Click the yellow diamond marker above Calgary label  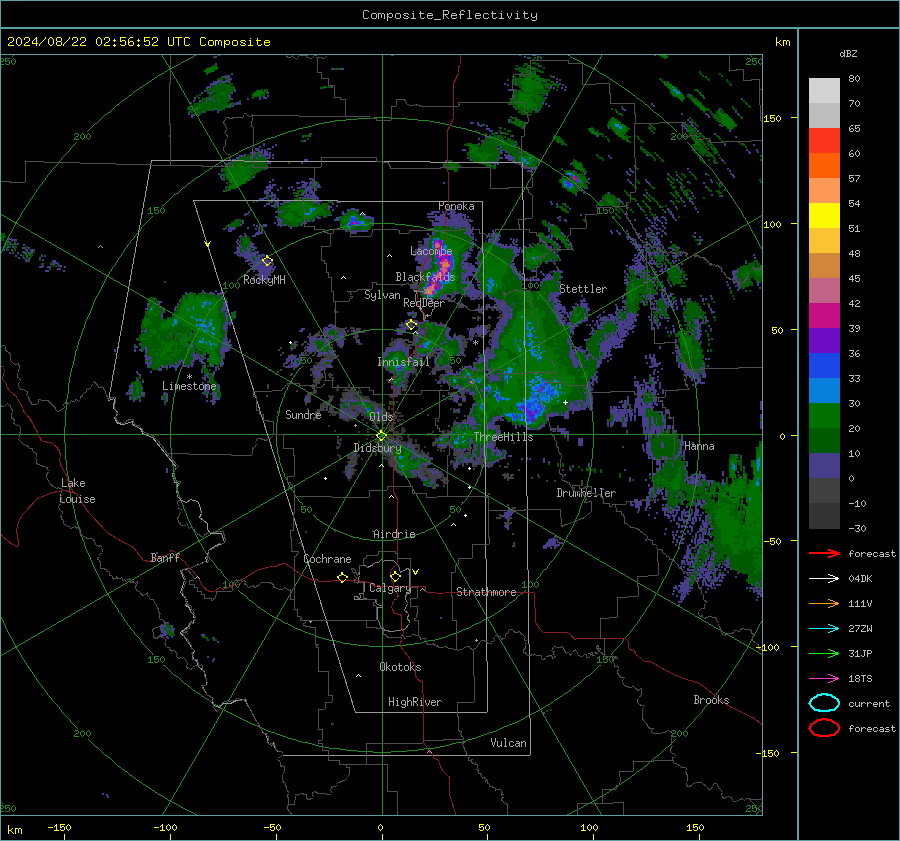tap(395, 576)
